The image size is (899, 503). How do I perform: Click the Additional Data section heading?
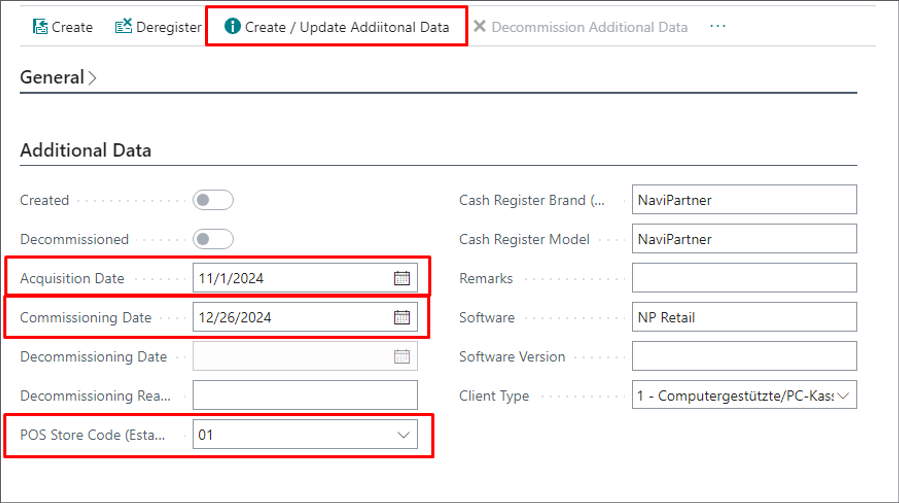(86, 150)
